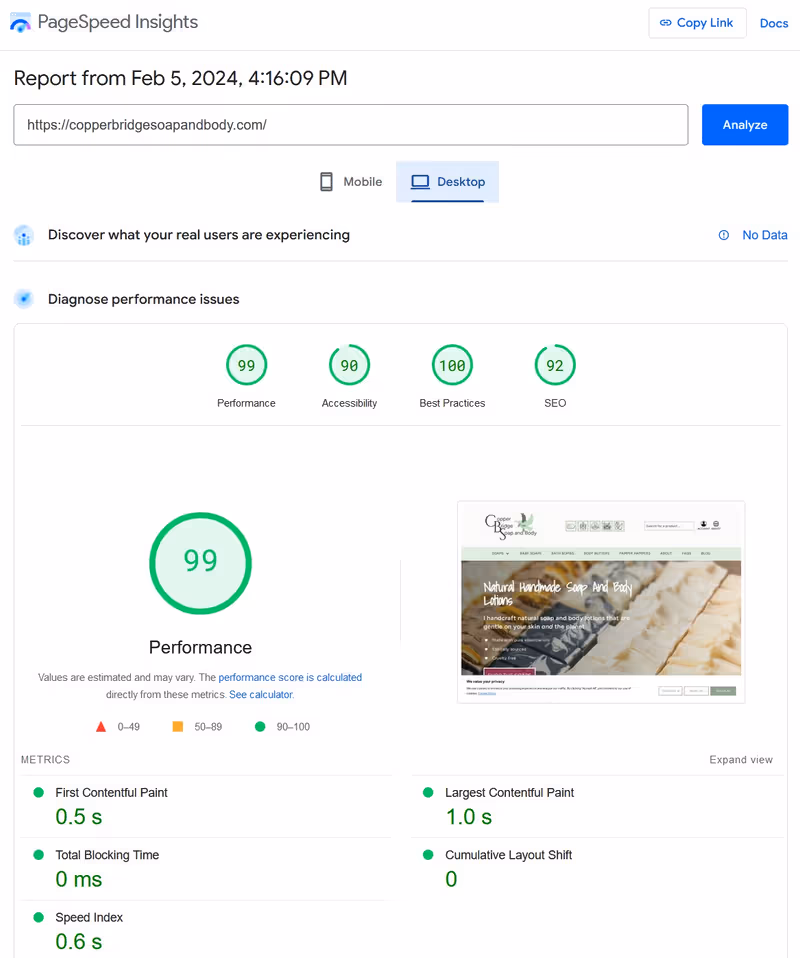
Task: Click the PageSpeed Insights logo icon
Action: pos(20,23)
